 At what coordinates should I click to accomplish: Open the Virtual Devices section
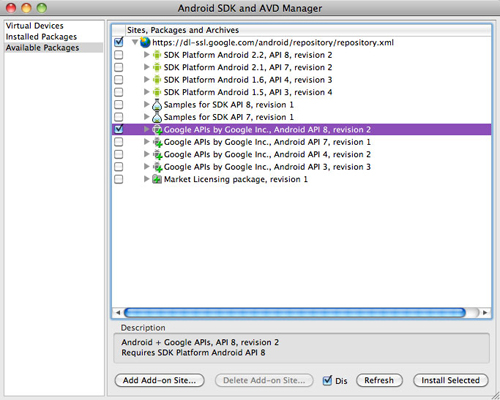(x=35, y=26)
